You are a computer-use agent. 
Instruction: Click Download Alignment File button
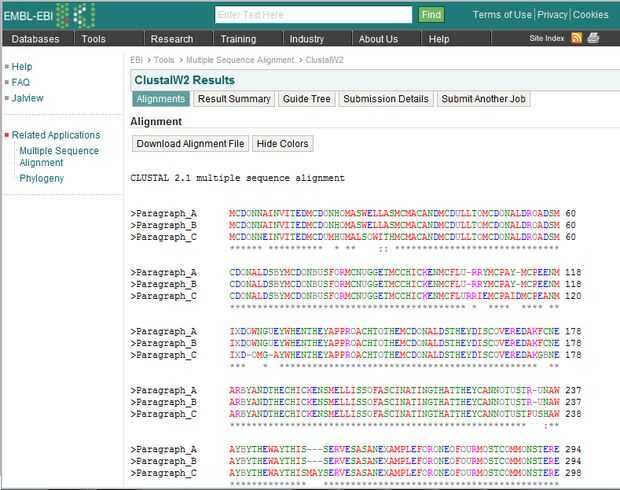190,144
